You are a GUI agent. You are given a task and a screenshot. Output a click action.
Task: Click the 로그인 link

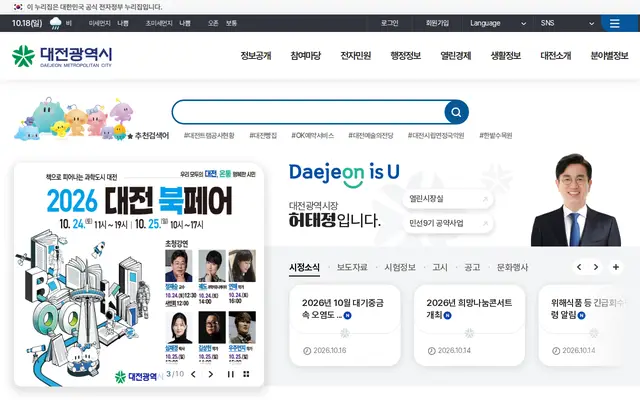pyautogui.click(x=390, y=23)
